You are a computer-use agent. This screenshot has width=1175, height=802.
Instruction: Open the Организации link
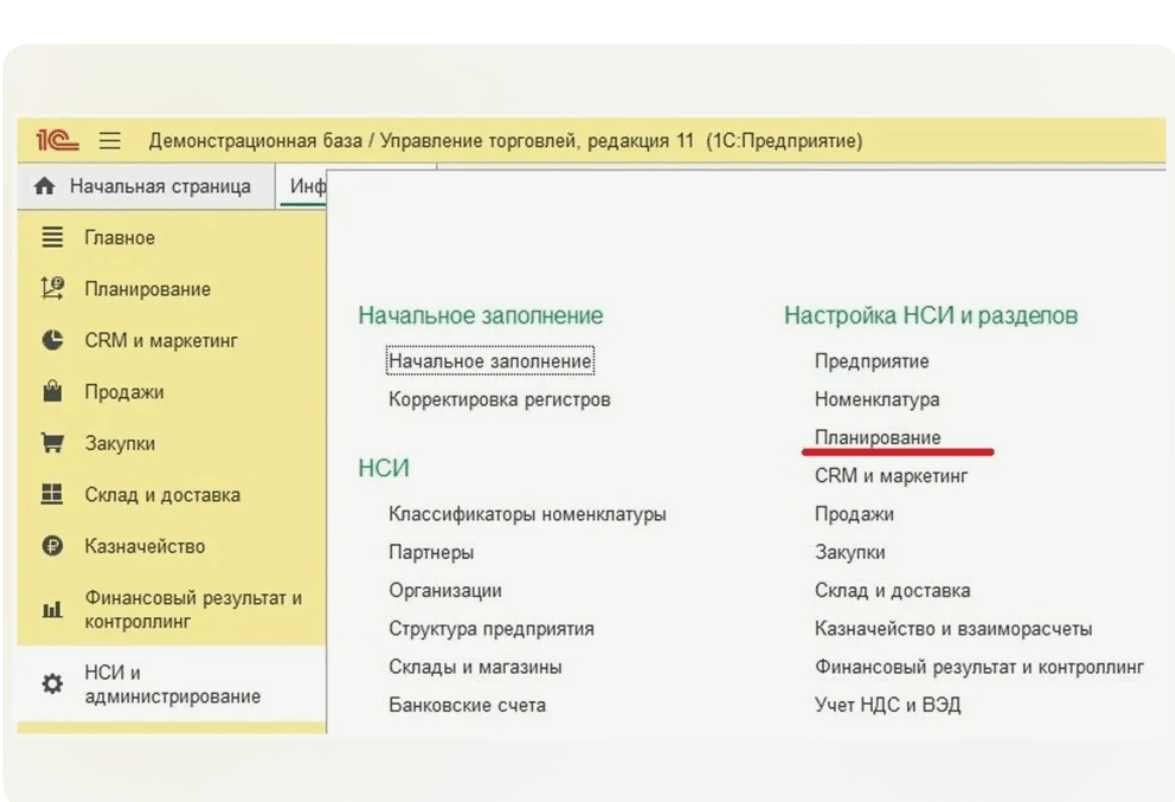point(445,591)
